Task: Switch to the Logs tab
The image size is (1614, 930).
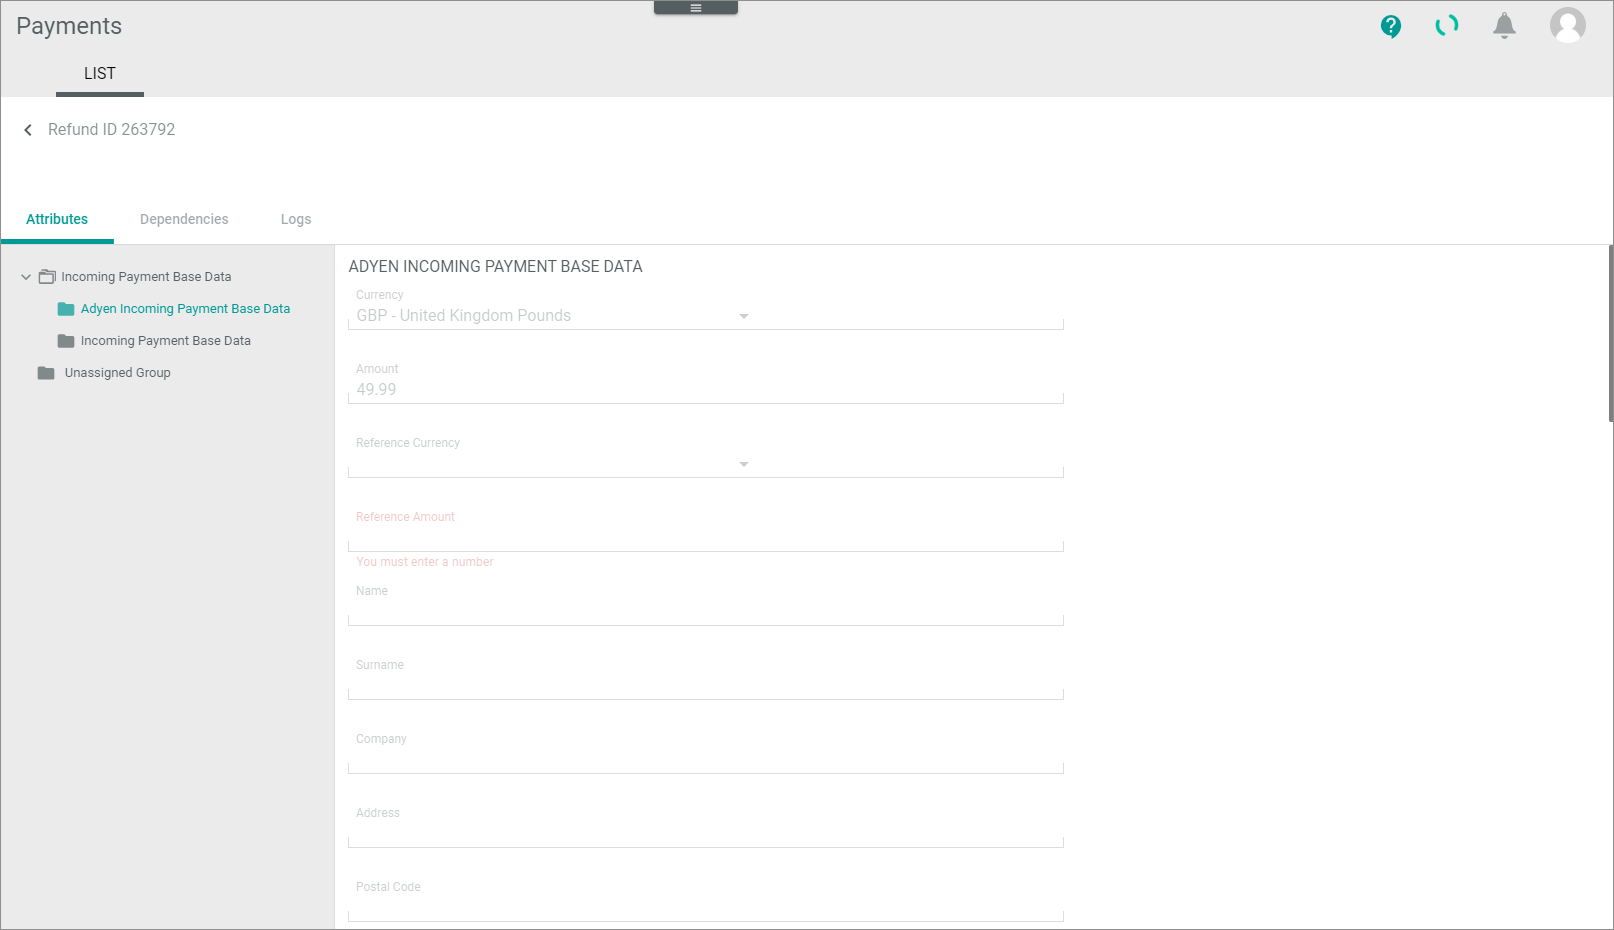Action: click(296, 219)
